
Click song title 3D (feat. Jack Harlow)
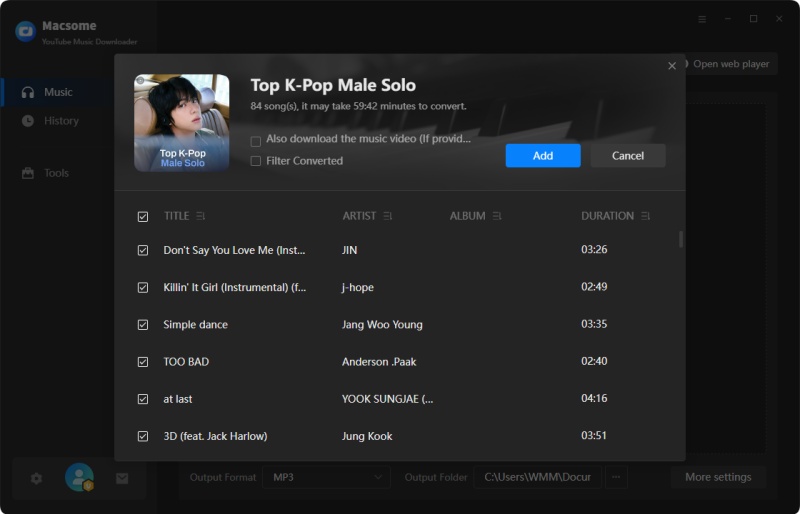coord(215,436)
